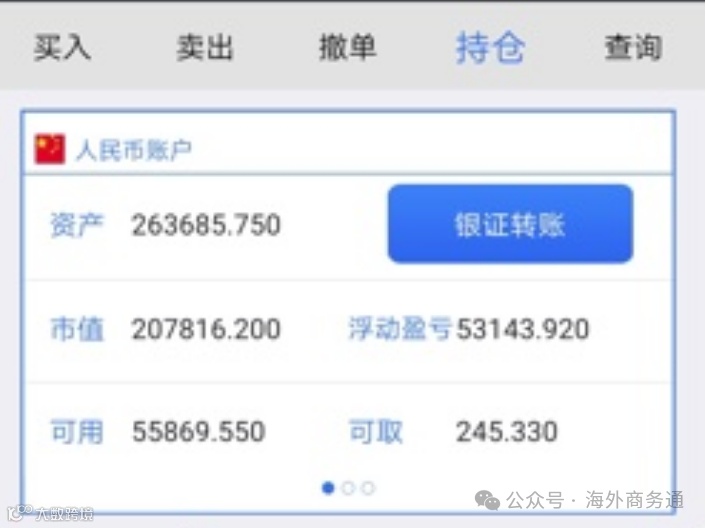Switch to the 撤单 tab

tap(348, 47)
